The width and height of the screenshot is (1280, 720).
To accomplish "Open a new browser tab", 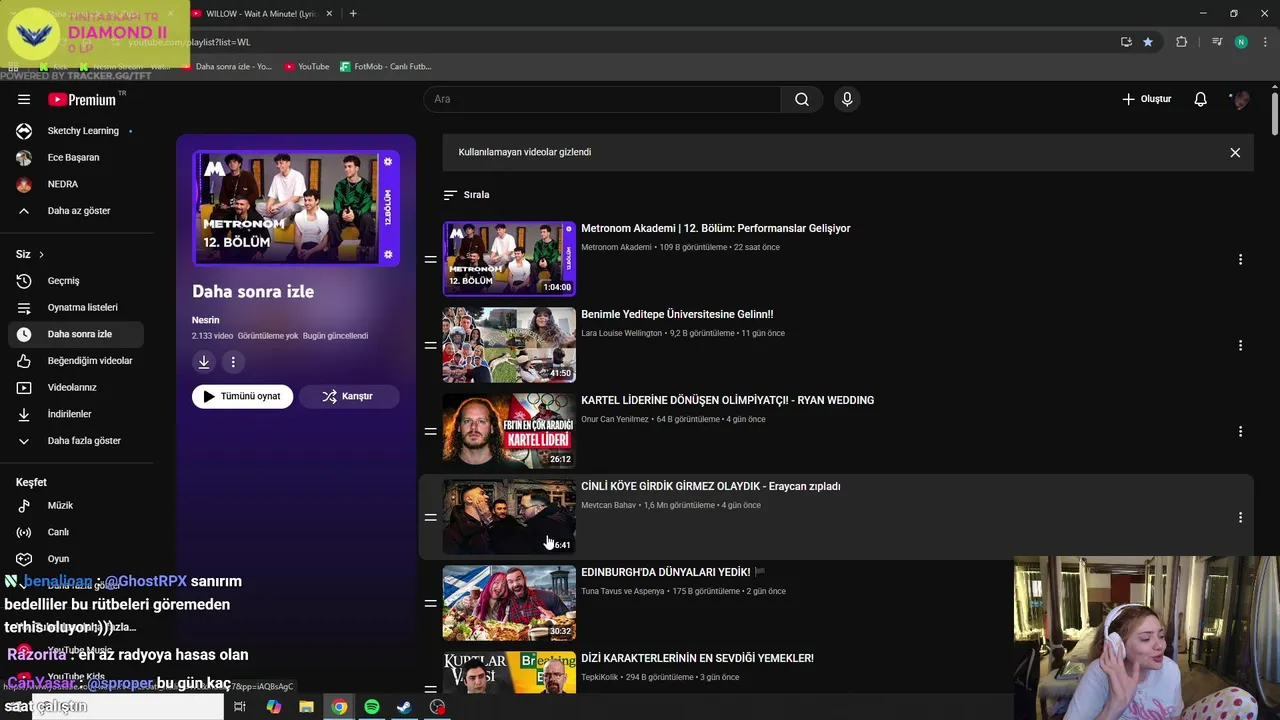I will click(x=353, y=14).
